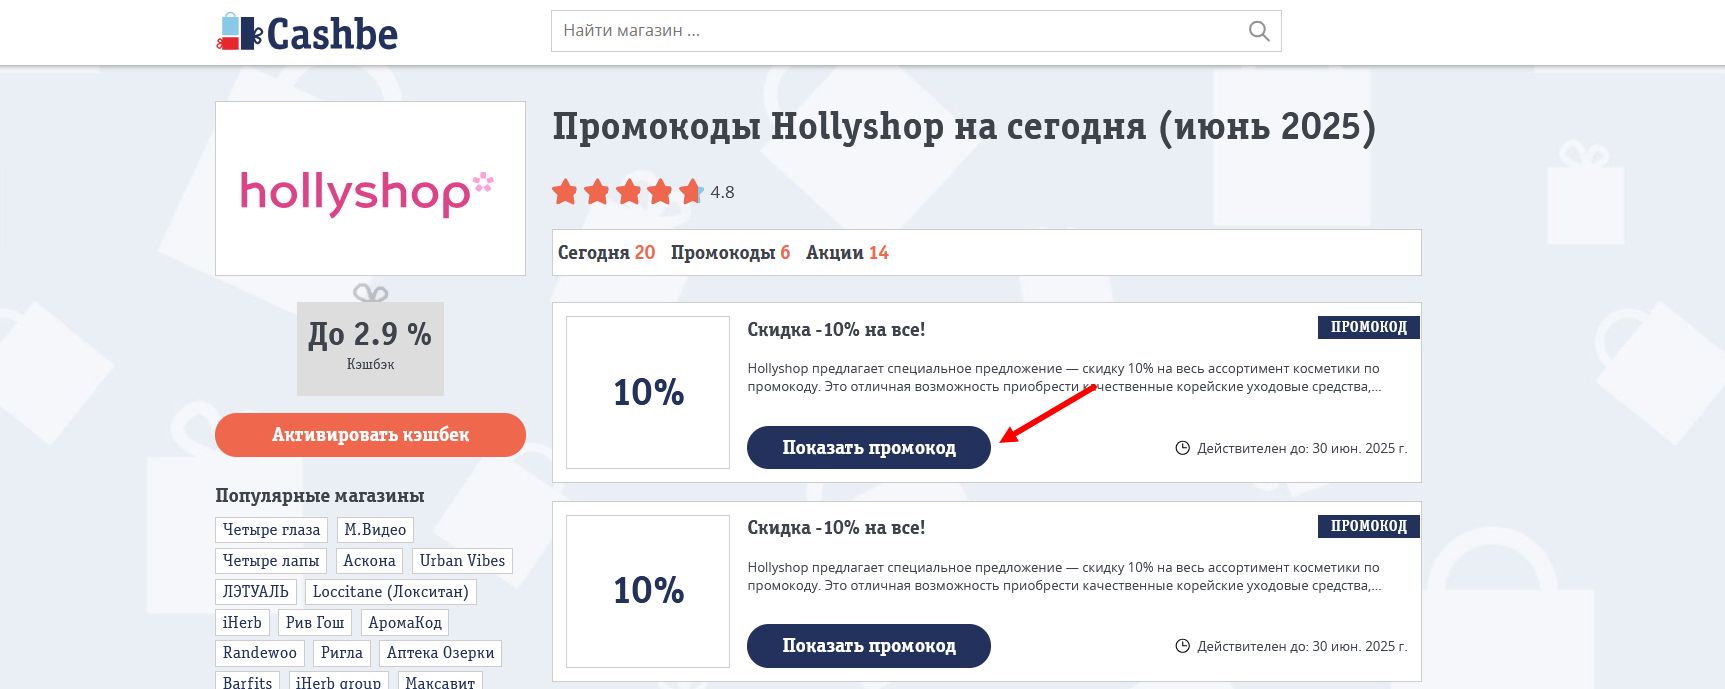The height and width of the screenshot is (689, 1725).
Task: Click first "Показать промокод" button
Action: click(869, 447)
